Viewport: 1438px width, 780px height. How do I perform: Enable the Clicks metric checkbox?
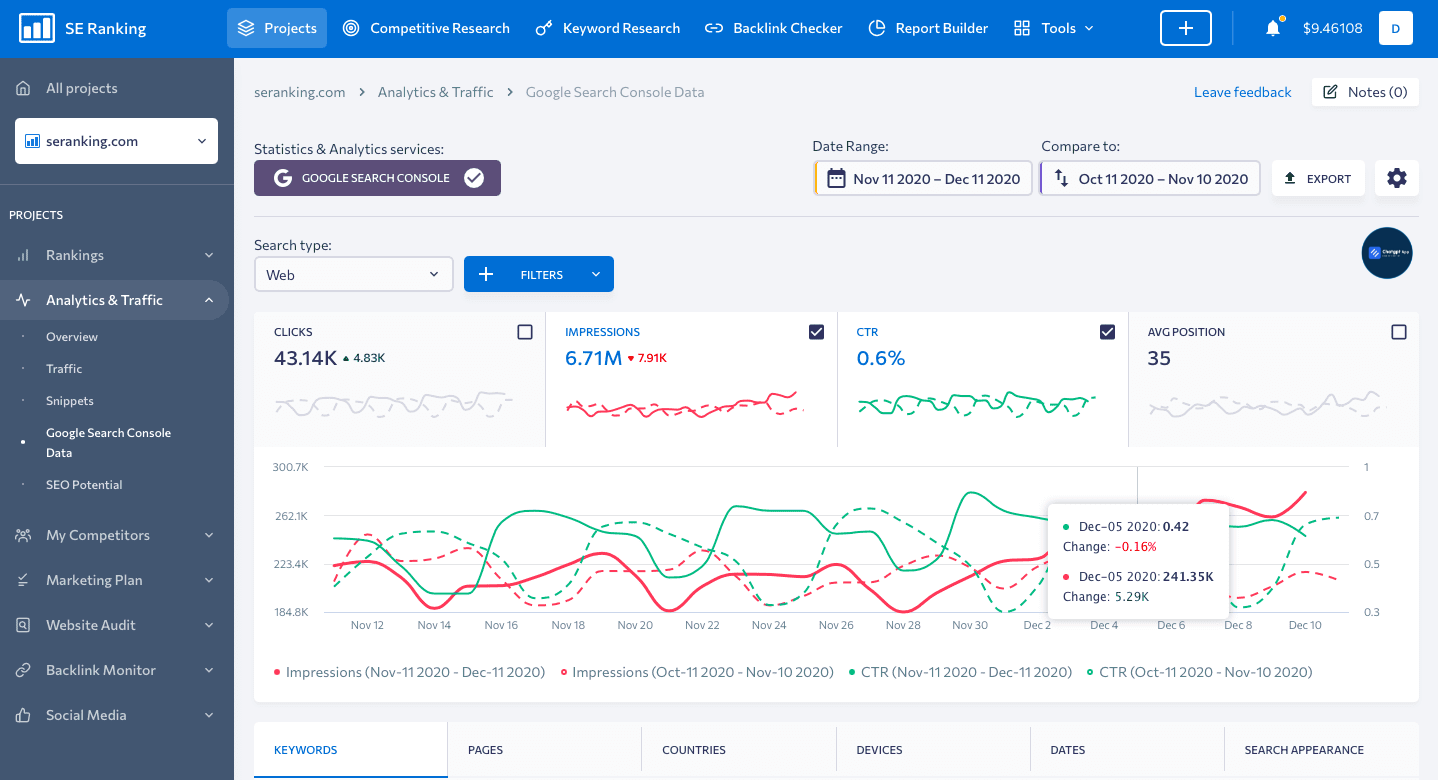[x=525, y=332]
